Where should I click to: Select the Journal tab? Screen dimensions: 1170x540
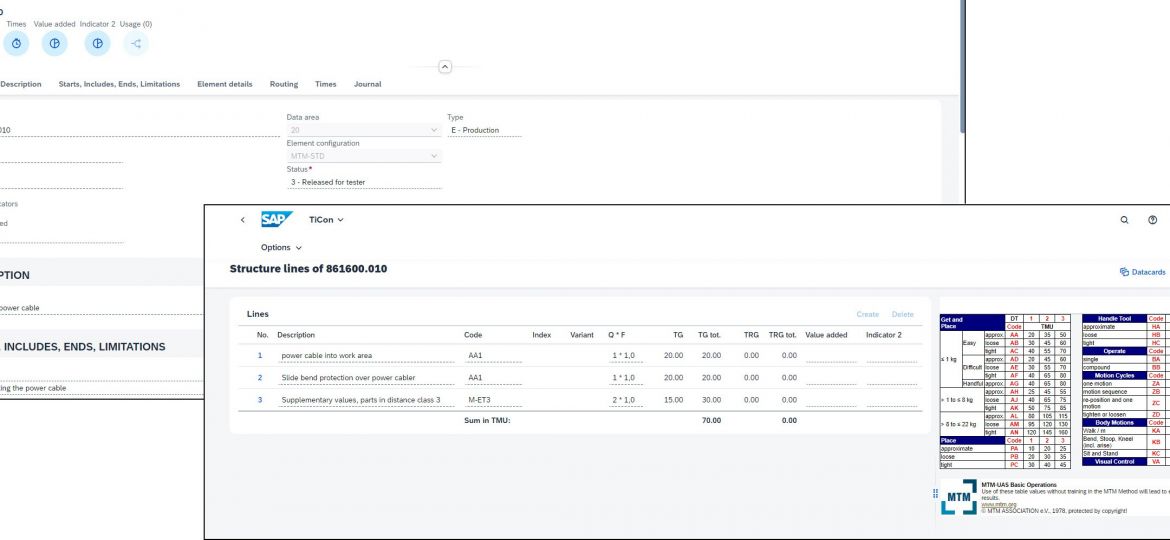(x=367, y=84)
